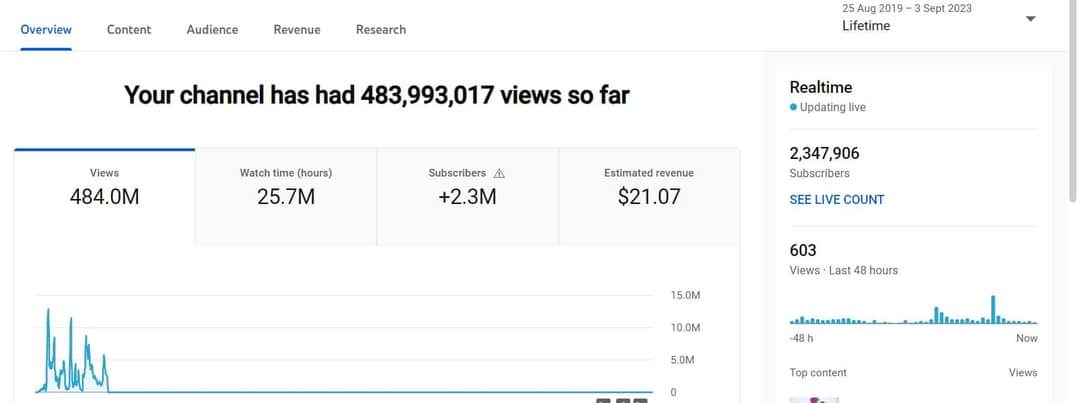Click the blue Updating live dot
Screen dimensions: 1080x403
[793, 107]
